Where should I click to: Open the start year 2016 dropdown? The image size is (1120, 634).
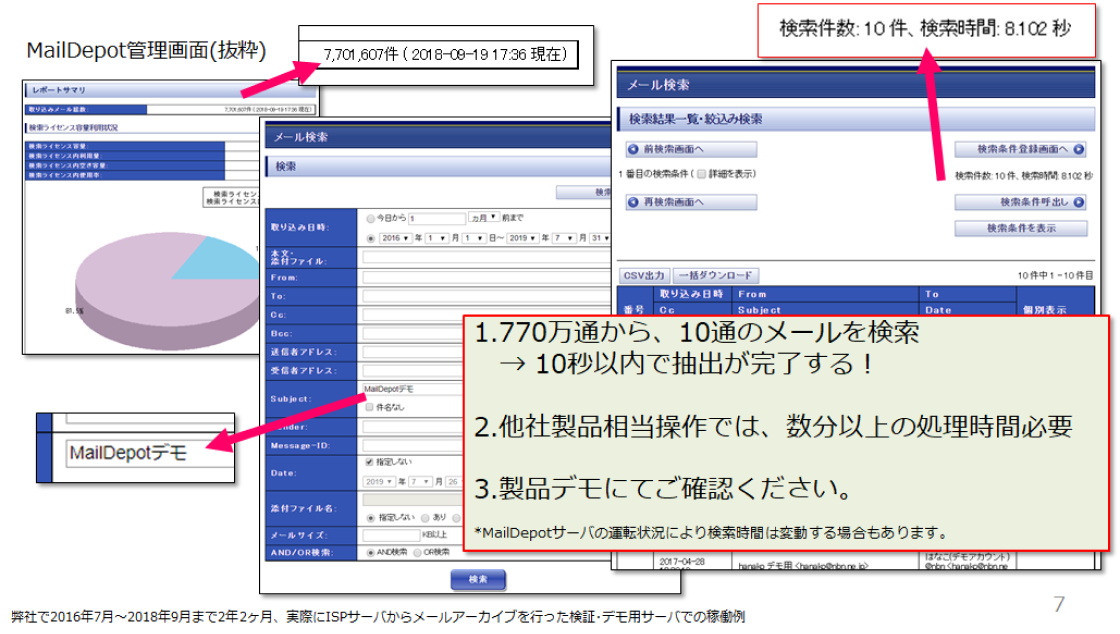[x=395, y=238]
